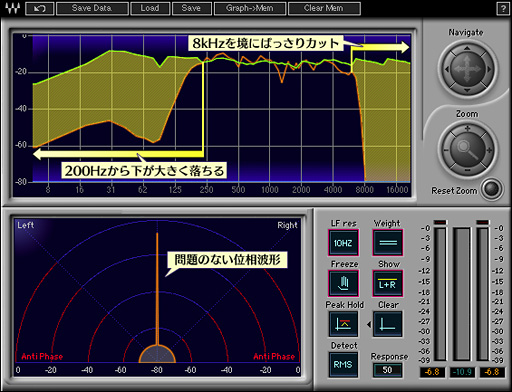Click the undo arrow button
Screen dimensions: 512x392
40,8
